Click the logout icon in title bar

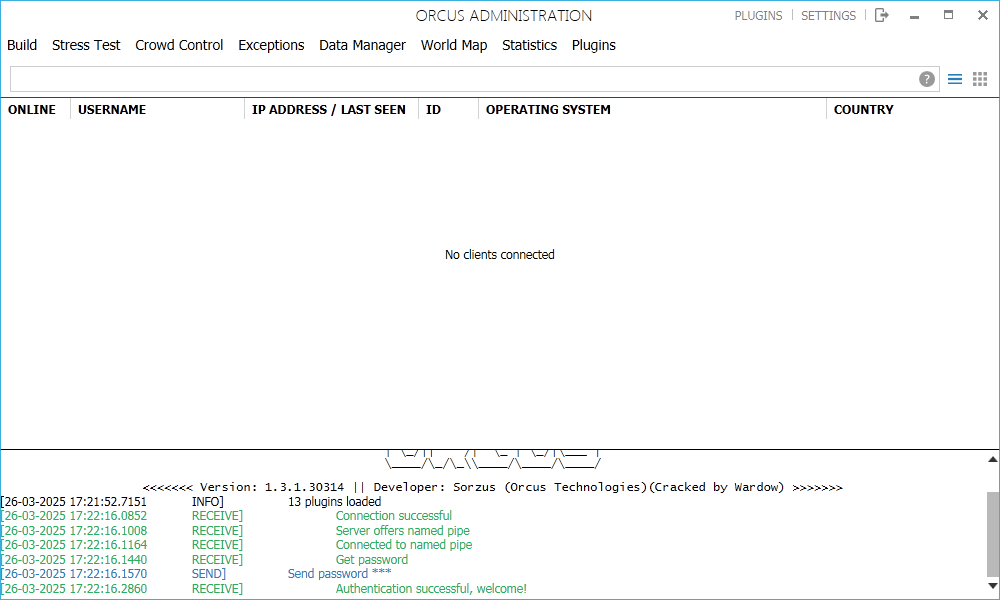pos(881,15)
